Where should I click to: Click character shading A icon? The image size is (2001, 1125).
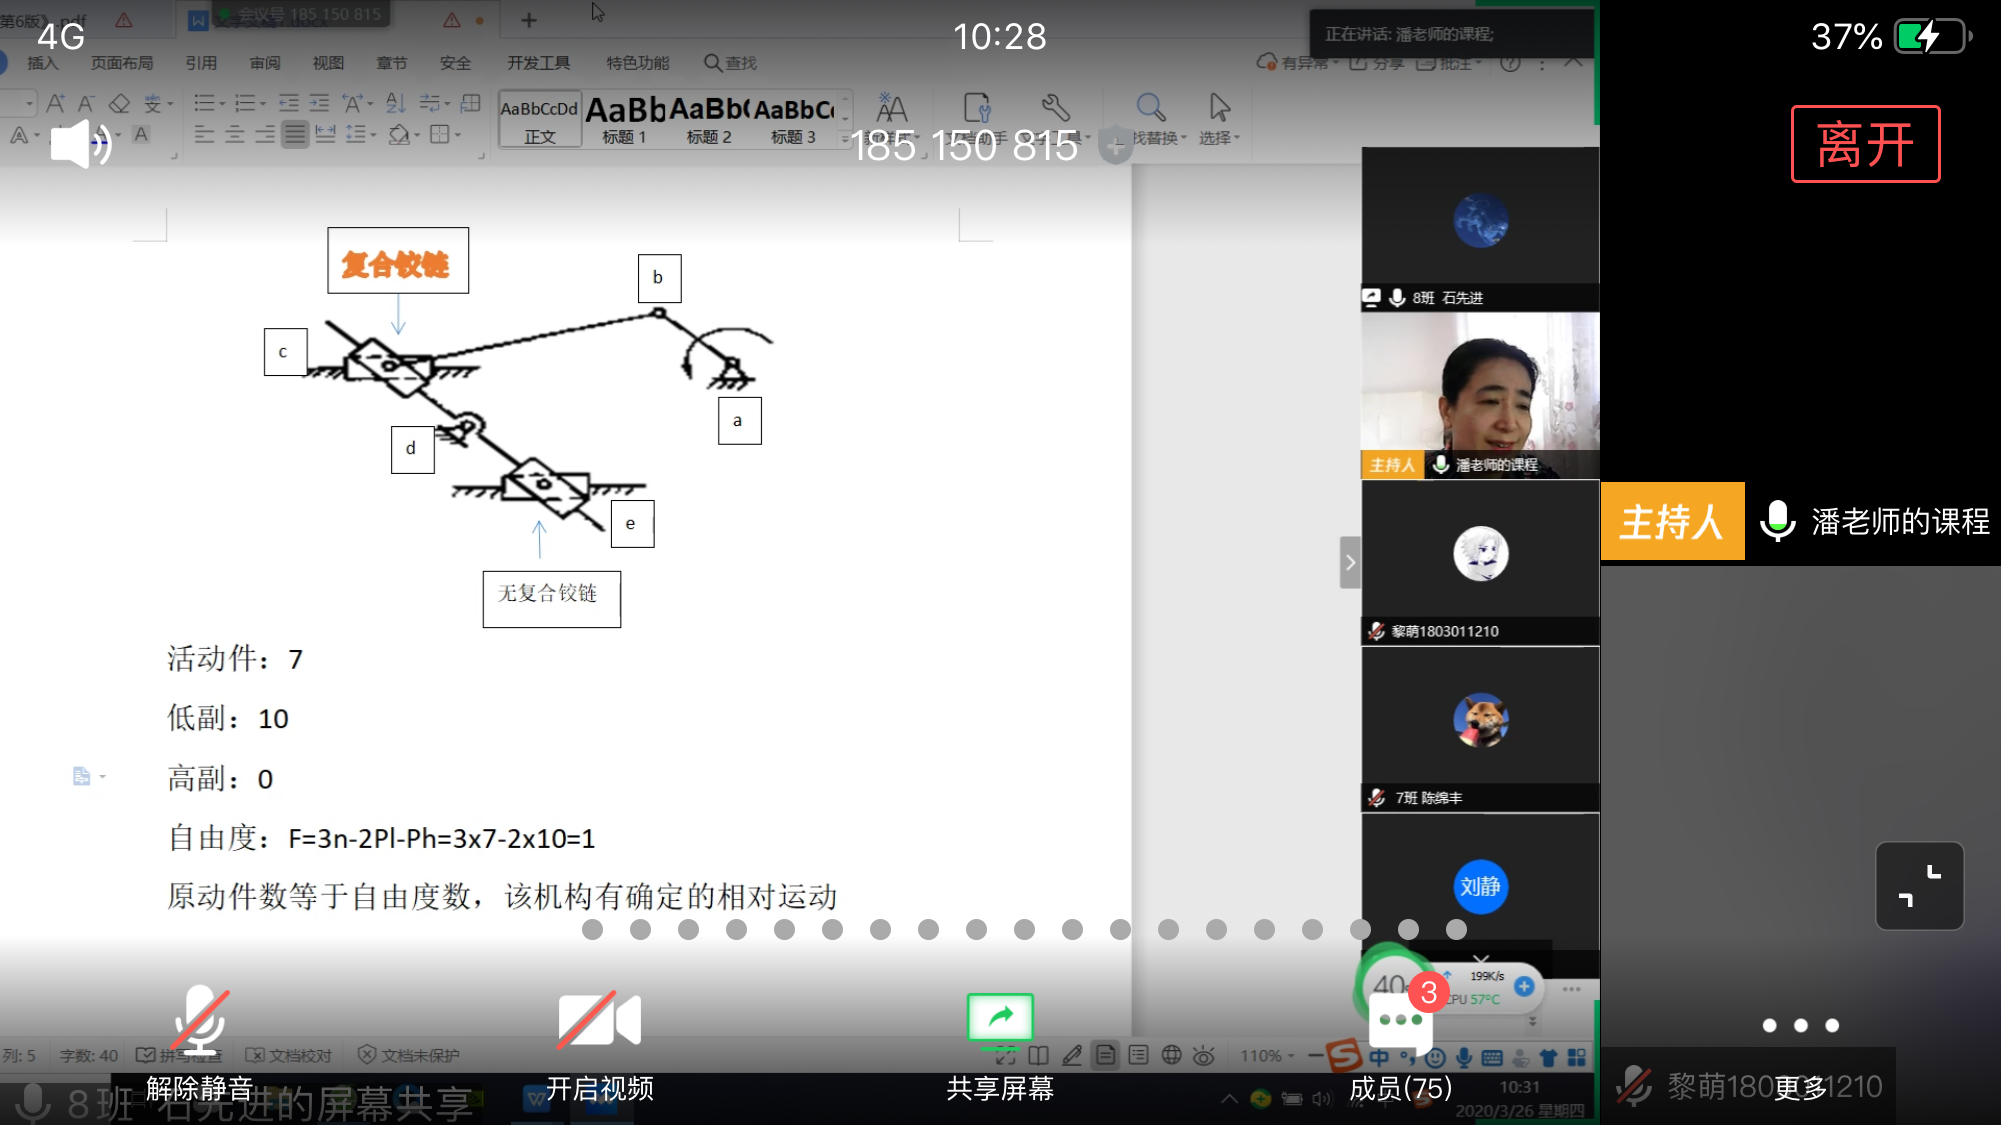pos(142,134)
